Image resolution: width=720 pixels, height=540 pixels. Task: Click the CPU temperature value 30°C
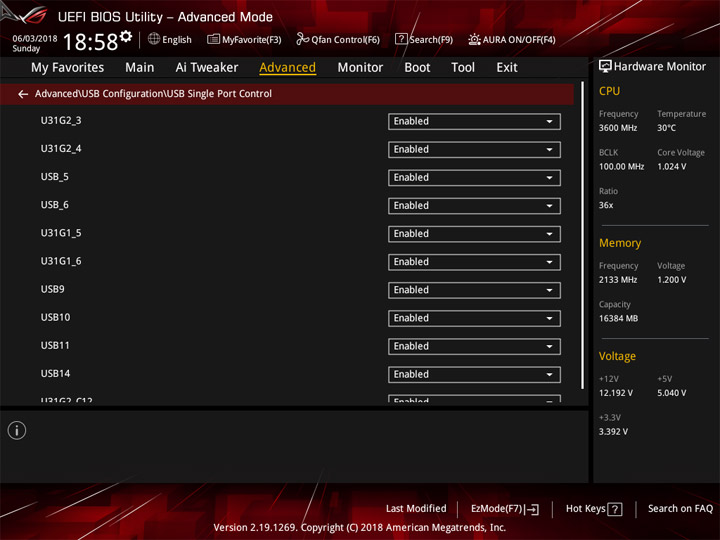[x=666, y=128]
